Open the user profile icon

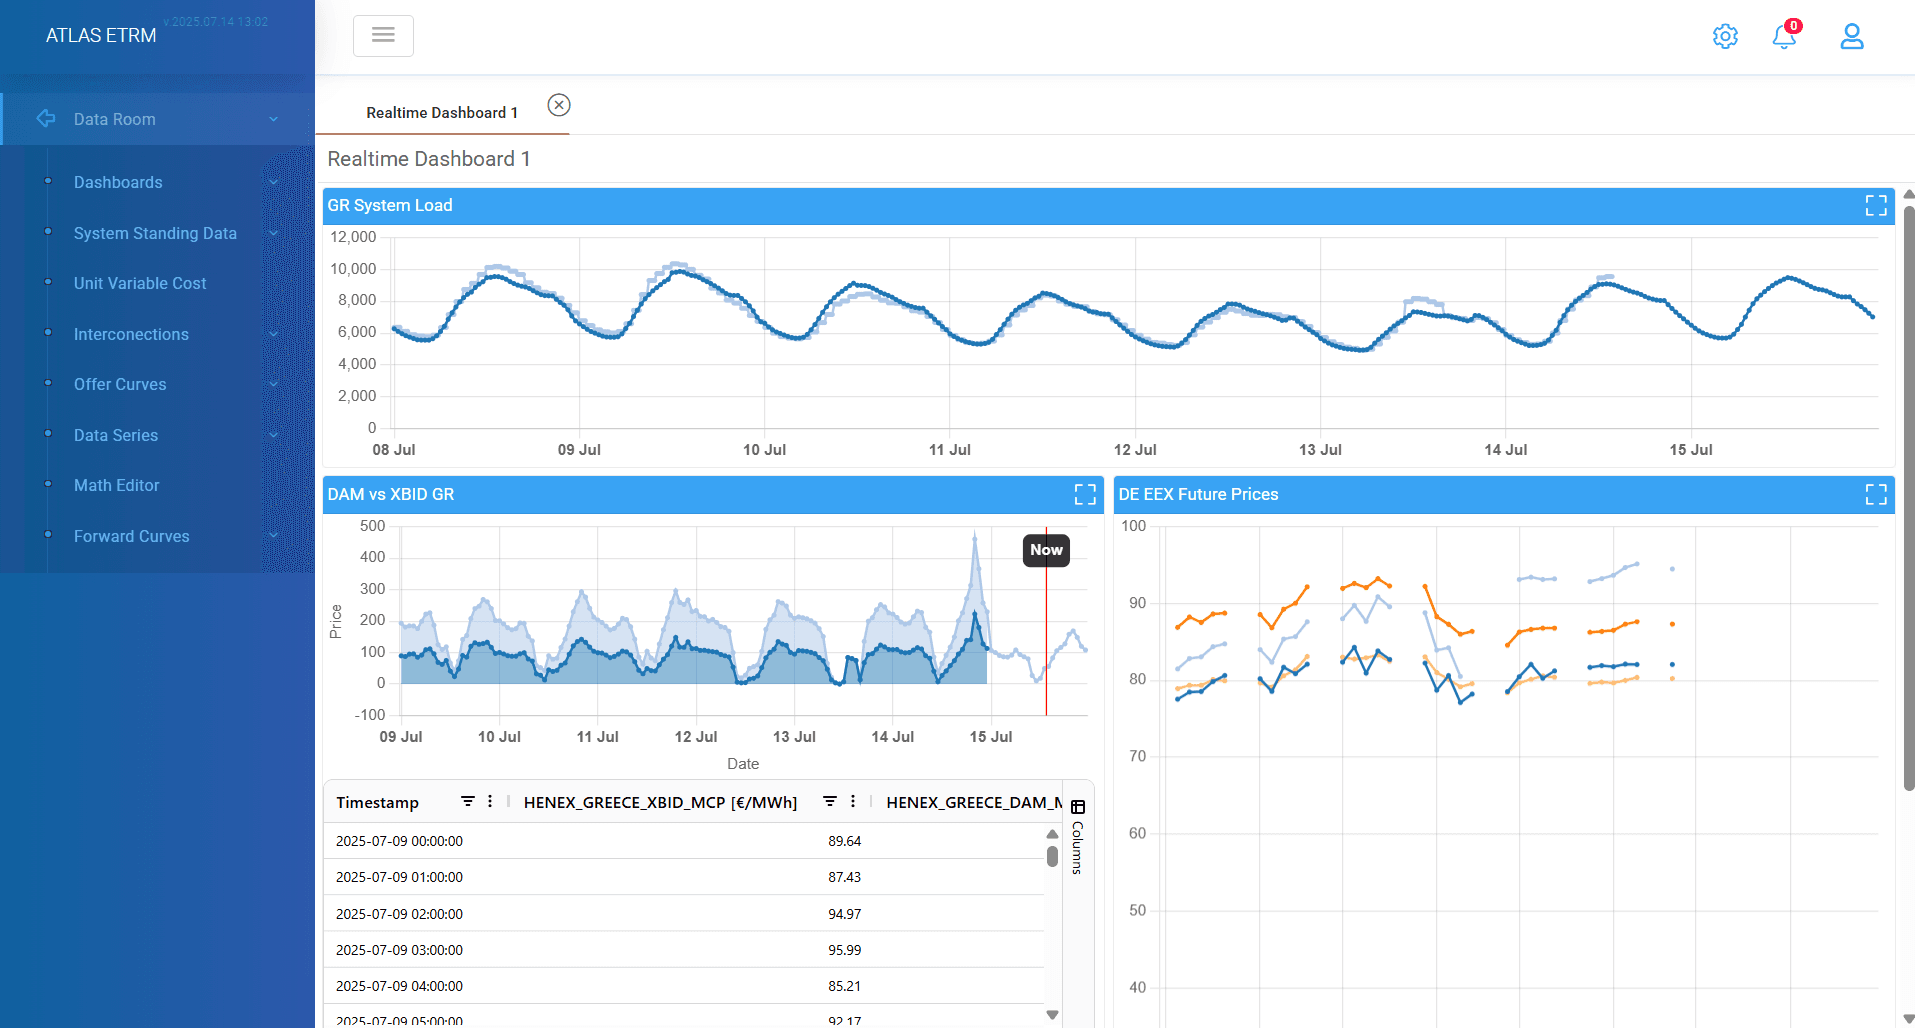pyautogui.click(x=1852, y=36)
